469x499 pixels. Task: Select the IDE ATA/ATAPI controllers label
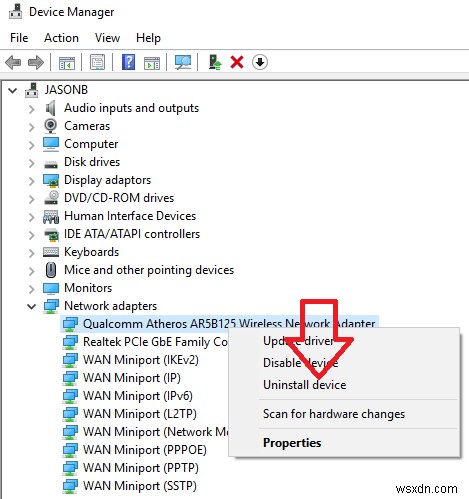(132, 234)
